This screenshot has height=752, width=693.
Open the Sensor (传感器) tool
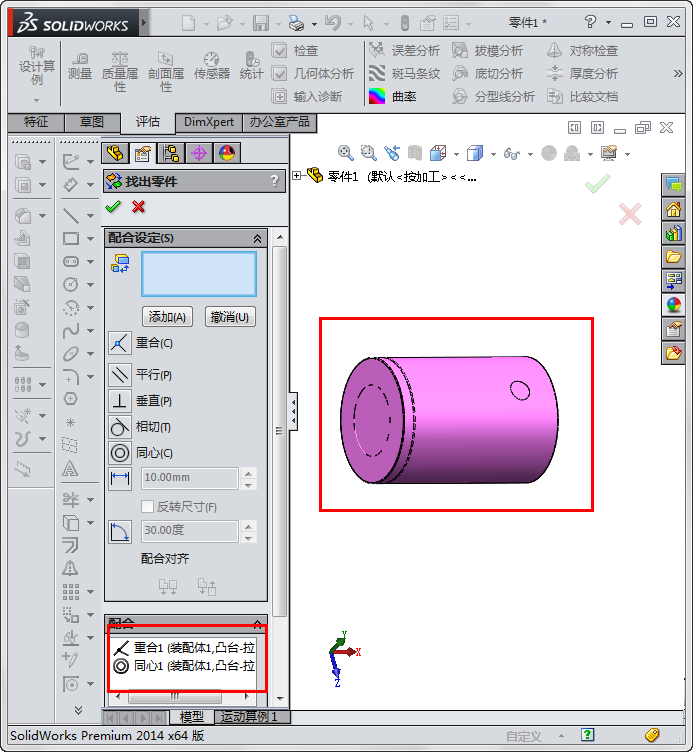click(x=211, y=67)
